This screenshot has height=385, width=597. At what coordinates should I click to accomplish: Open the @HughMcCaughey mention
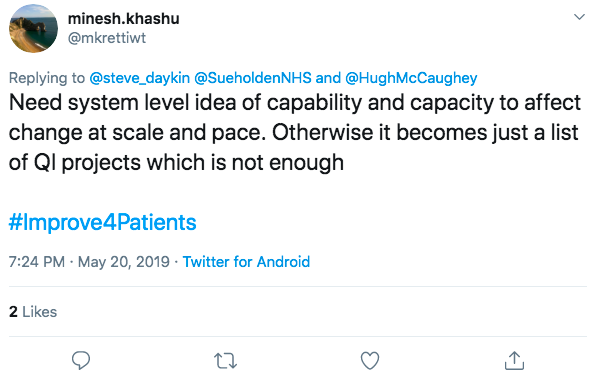click(411, 78)
